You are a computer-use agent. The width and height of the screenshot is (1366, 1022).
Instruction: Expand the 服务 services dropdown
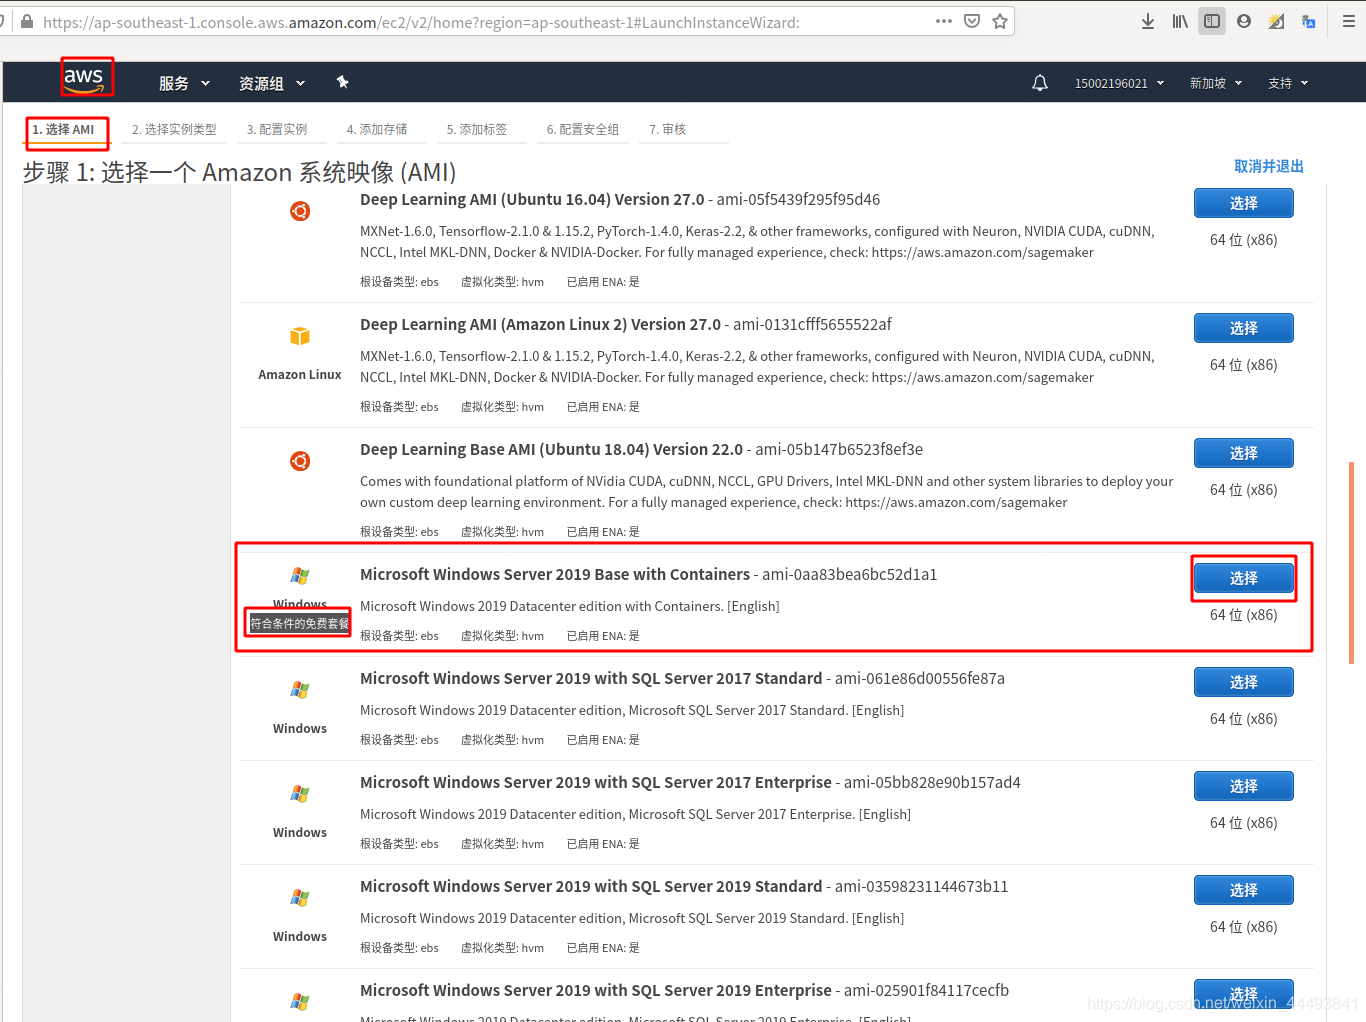(x=184, y=83)
